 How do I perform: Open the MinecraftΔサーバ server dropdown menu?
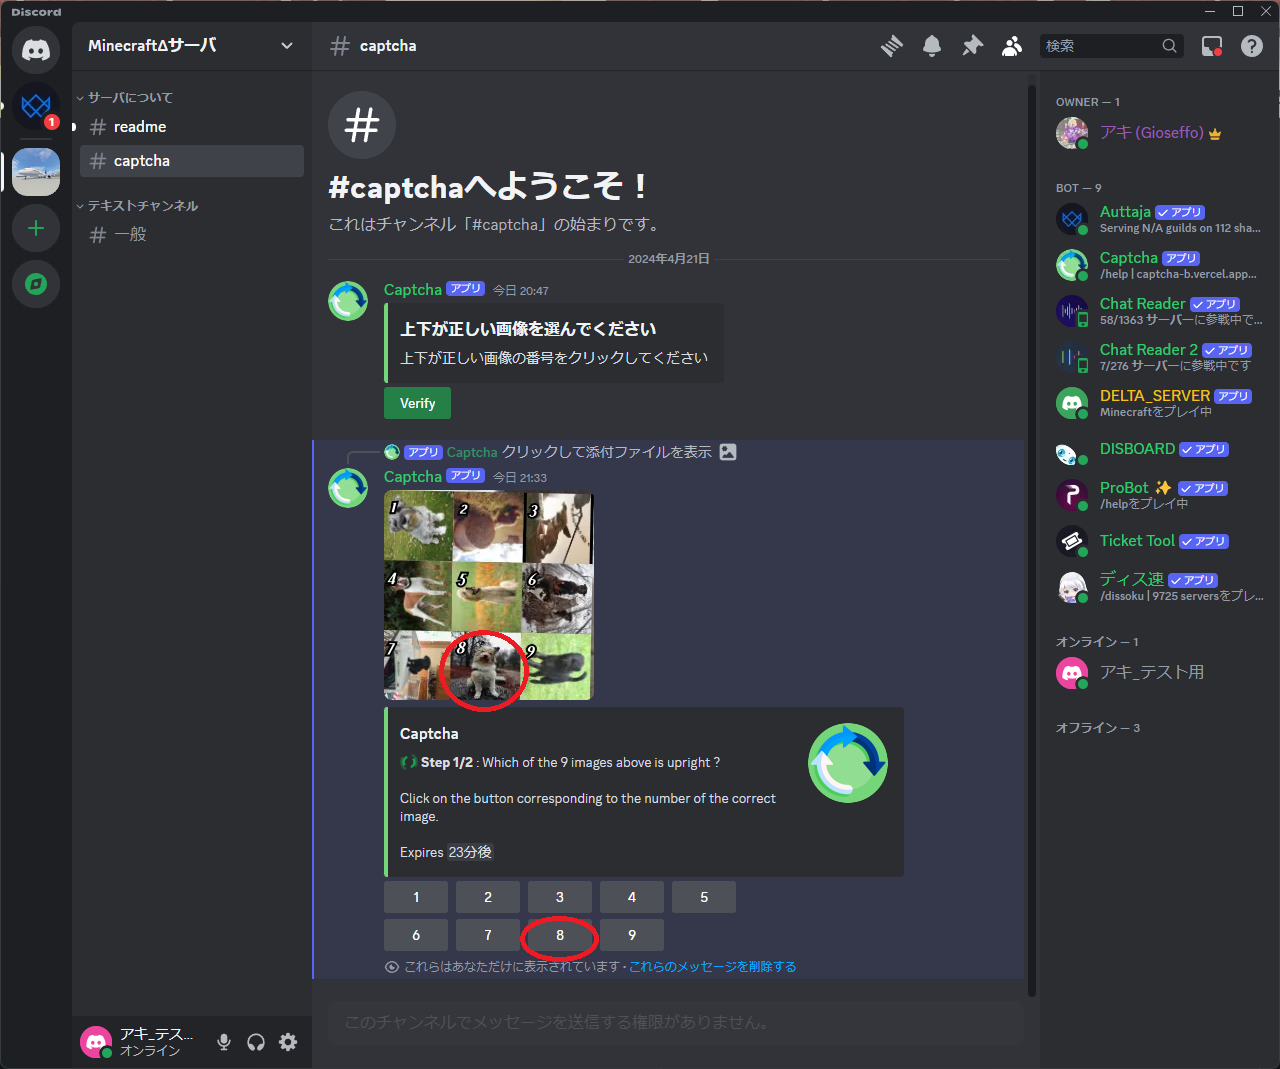[191, 46]
